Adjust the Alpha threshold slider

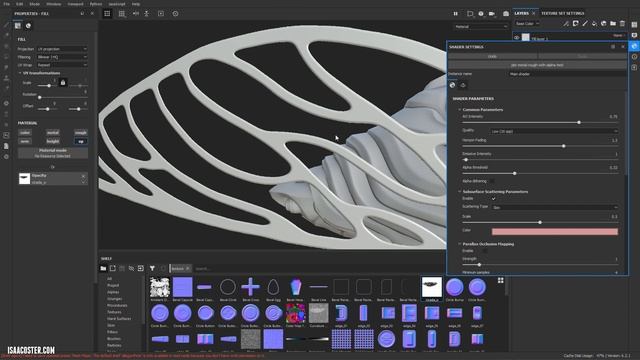click(x=540, y=173)
